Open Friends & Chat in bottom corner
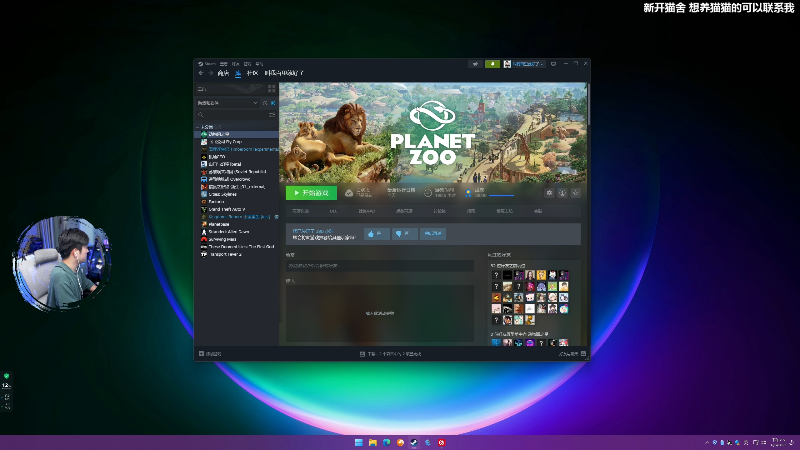 [x=572, y=354]
